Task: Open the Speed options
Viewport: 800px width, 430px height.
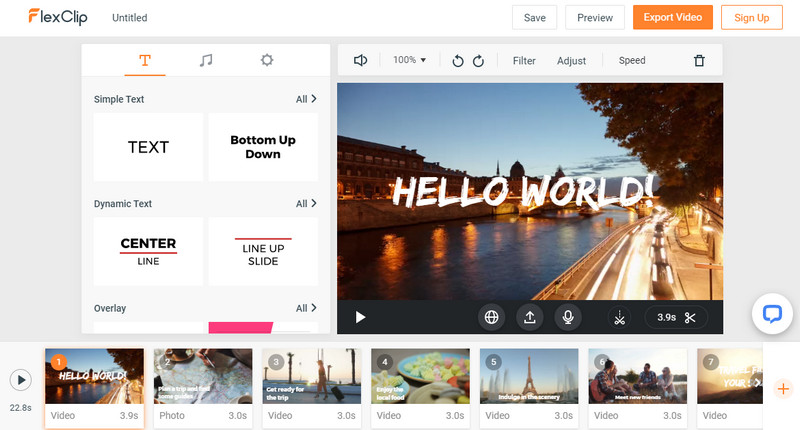Action: [x=632, y=60]
